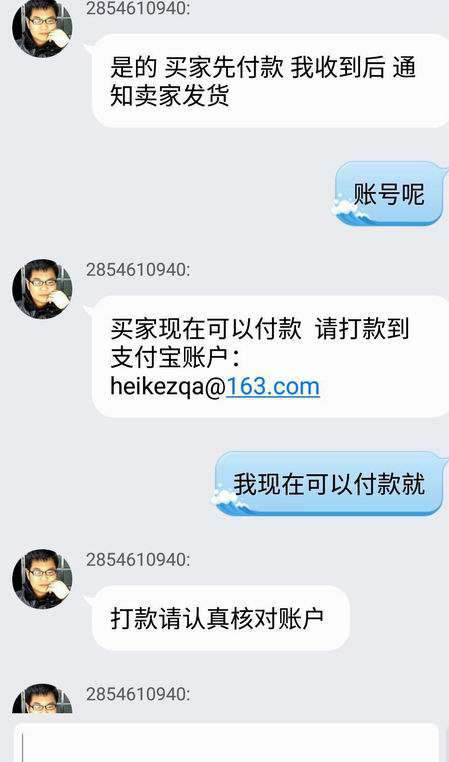The width and height of the screenshot is (449, 762).
Task: Open the avatar next to the 支付宝账户 message
Action: 42,289
